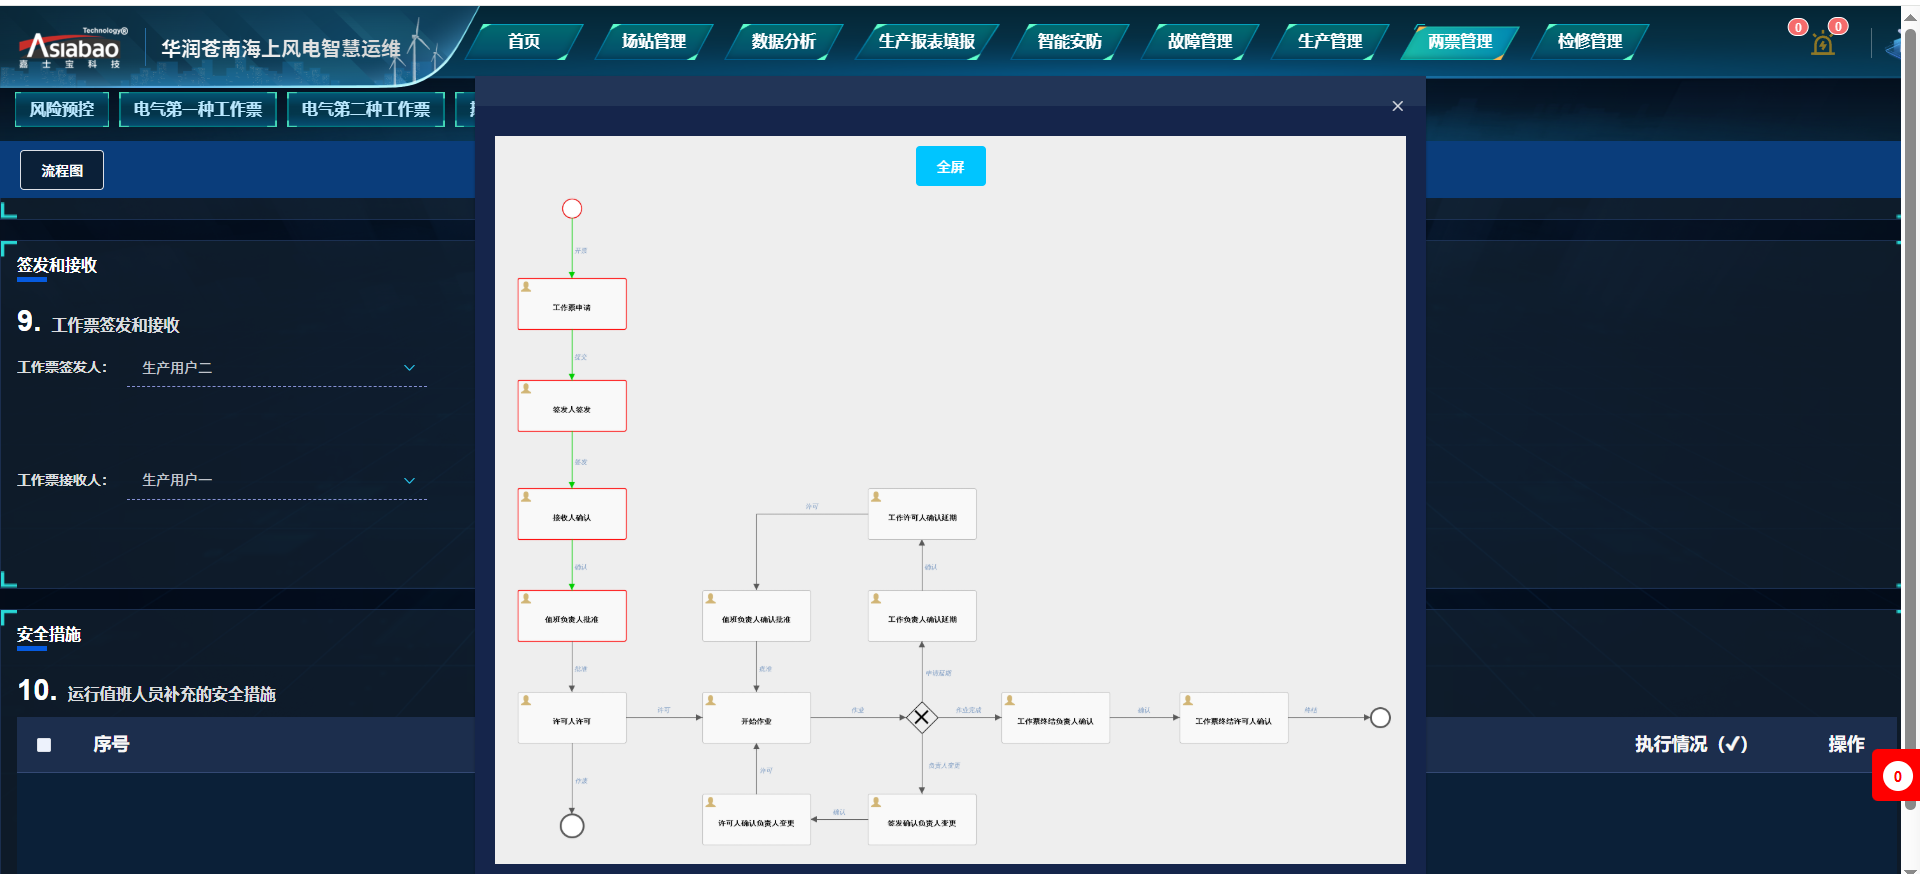Close the flowchart dialog with X

1397,106
